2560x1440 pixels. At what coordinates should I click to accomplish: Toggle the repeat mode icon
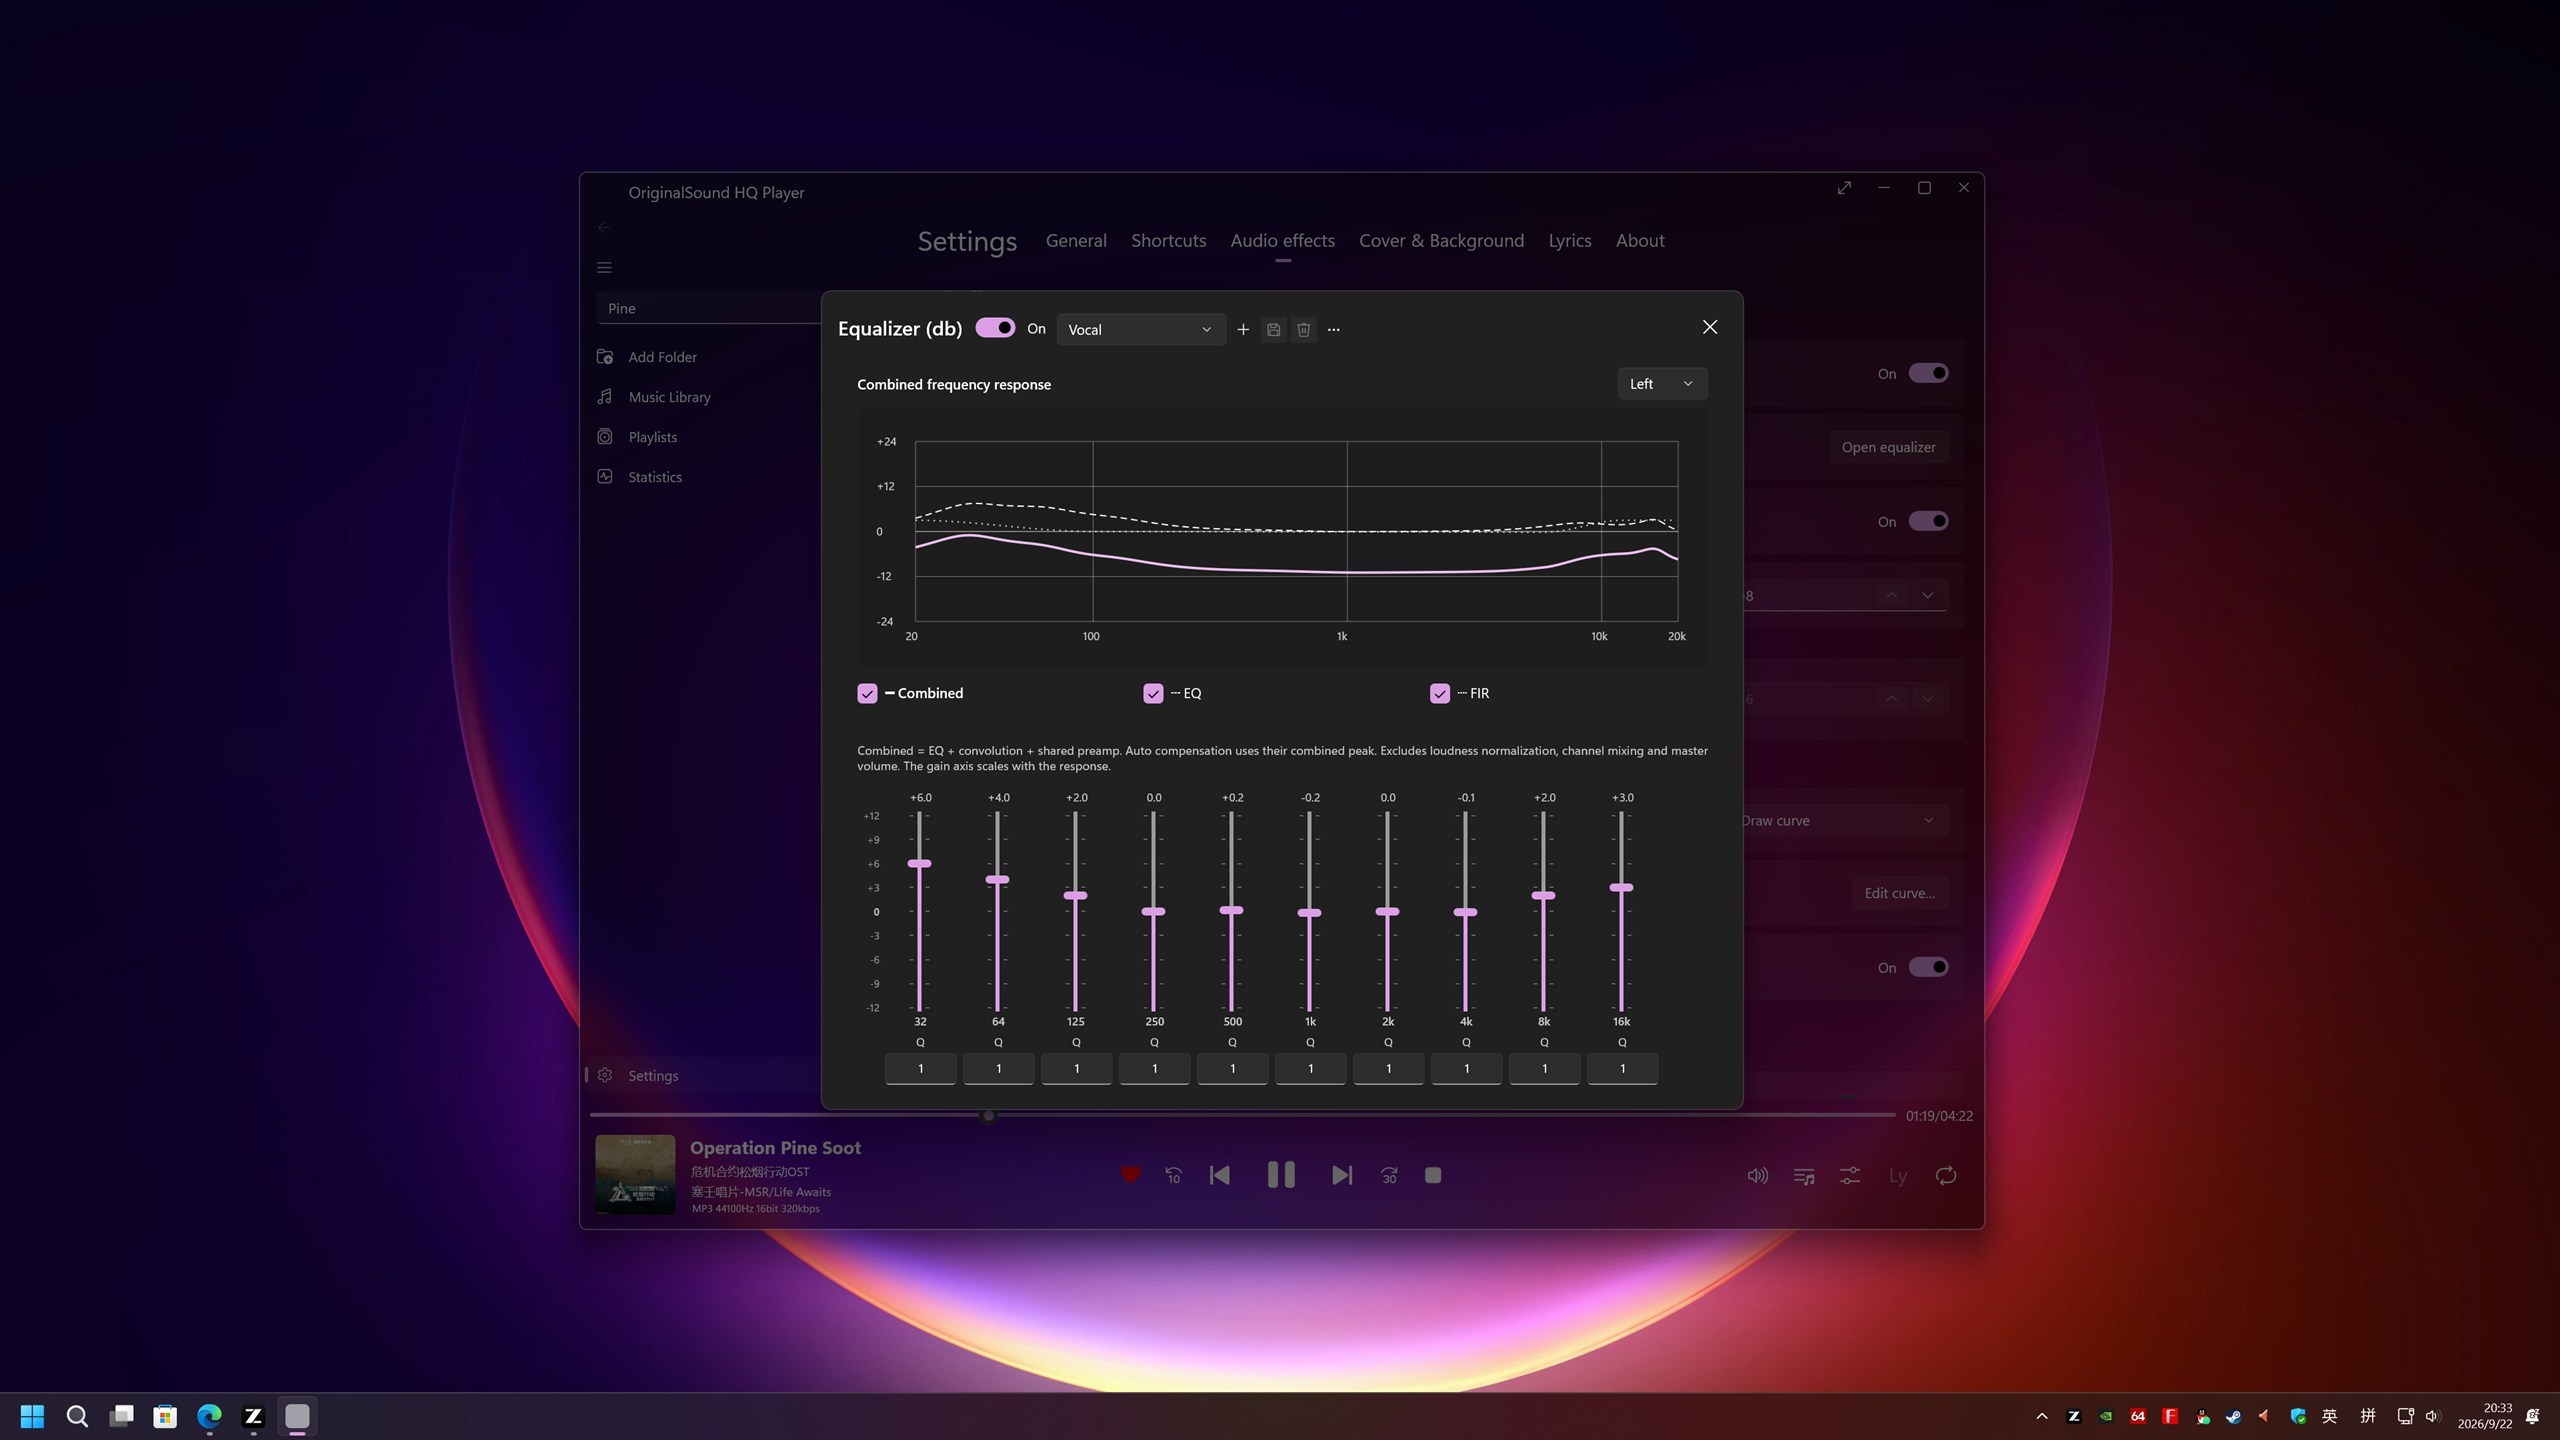pos(1946,1176)
